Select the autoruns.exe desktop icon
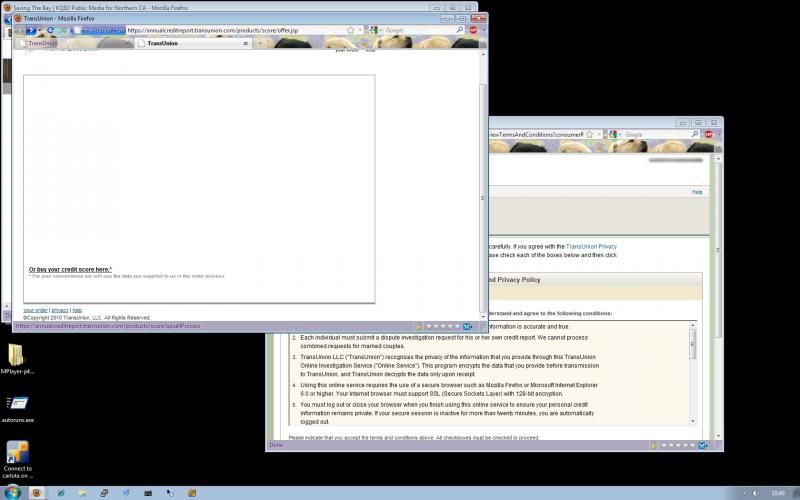 tap(17, 405)
